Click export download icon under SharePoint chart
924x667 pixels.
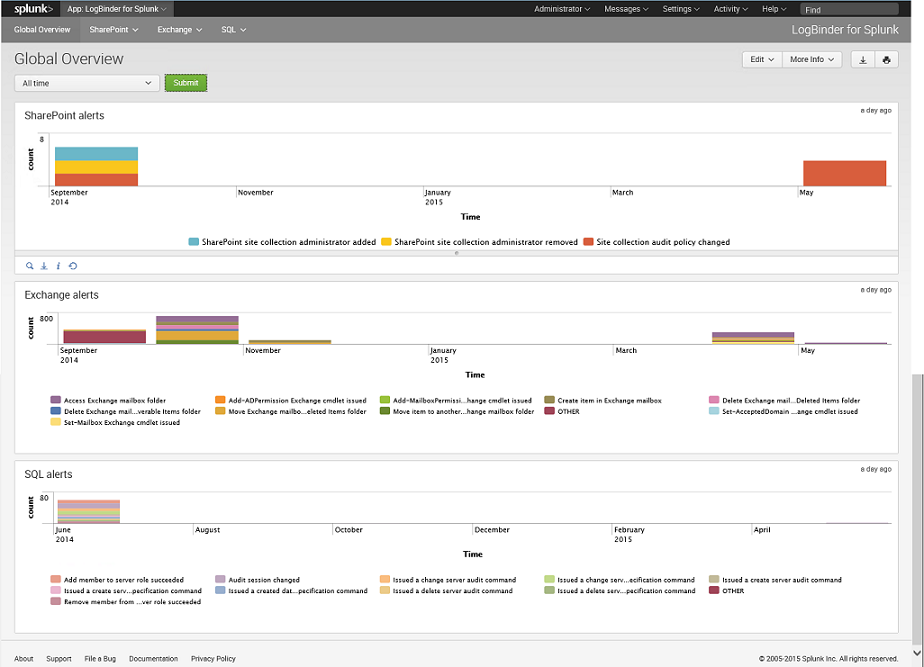(44, 266)
